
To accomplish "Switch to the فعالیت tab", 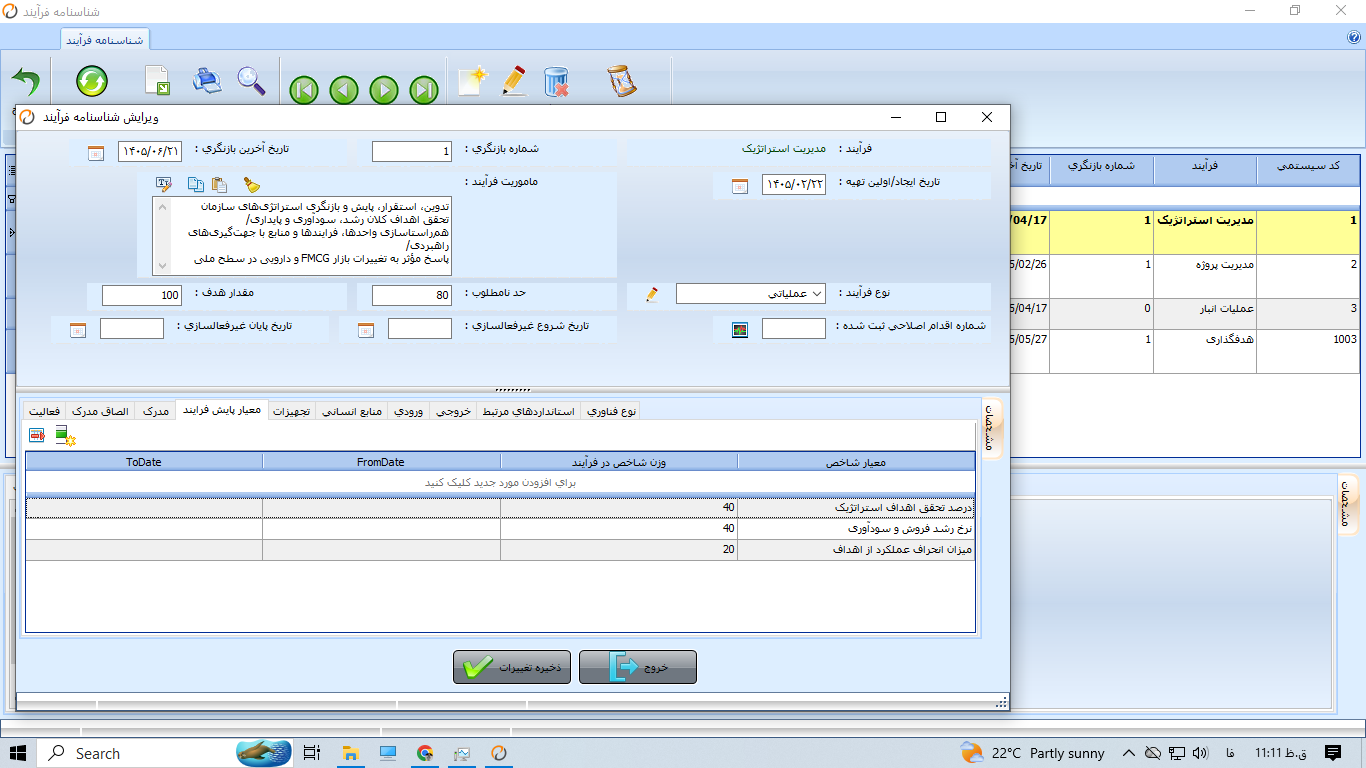I will coord(44,411).
